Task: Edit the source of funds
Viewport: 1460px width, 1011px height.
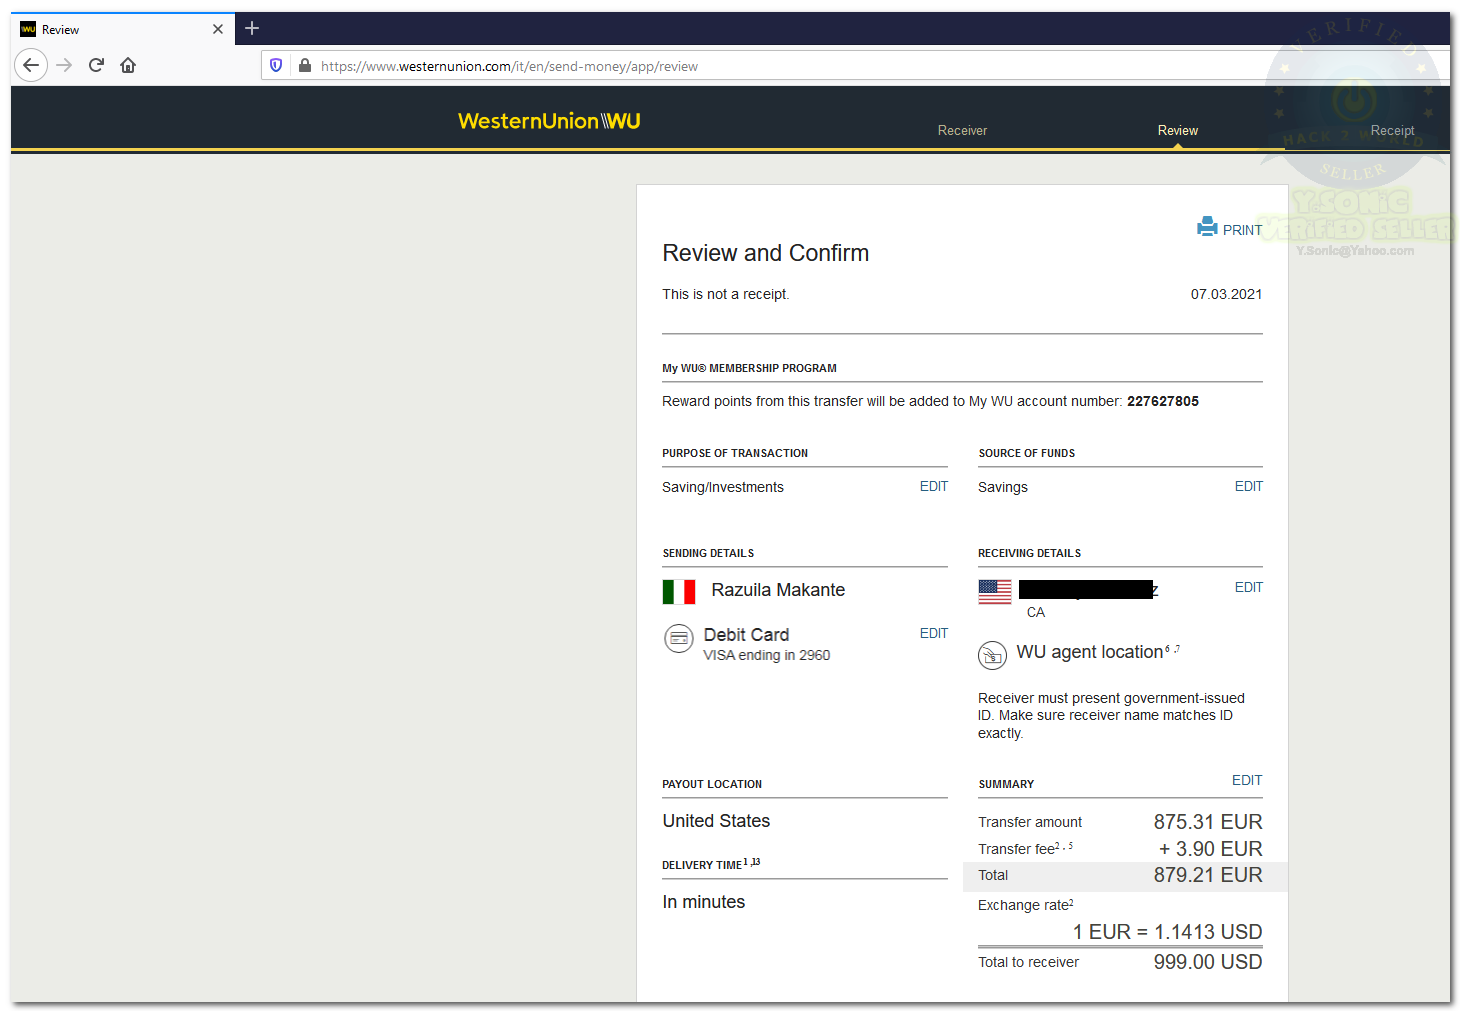Action: [x=1249, y=486]
